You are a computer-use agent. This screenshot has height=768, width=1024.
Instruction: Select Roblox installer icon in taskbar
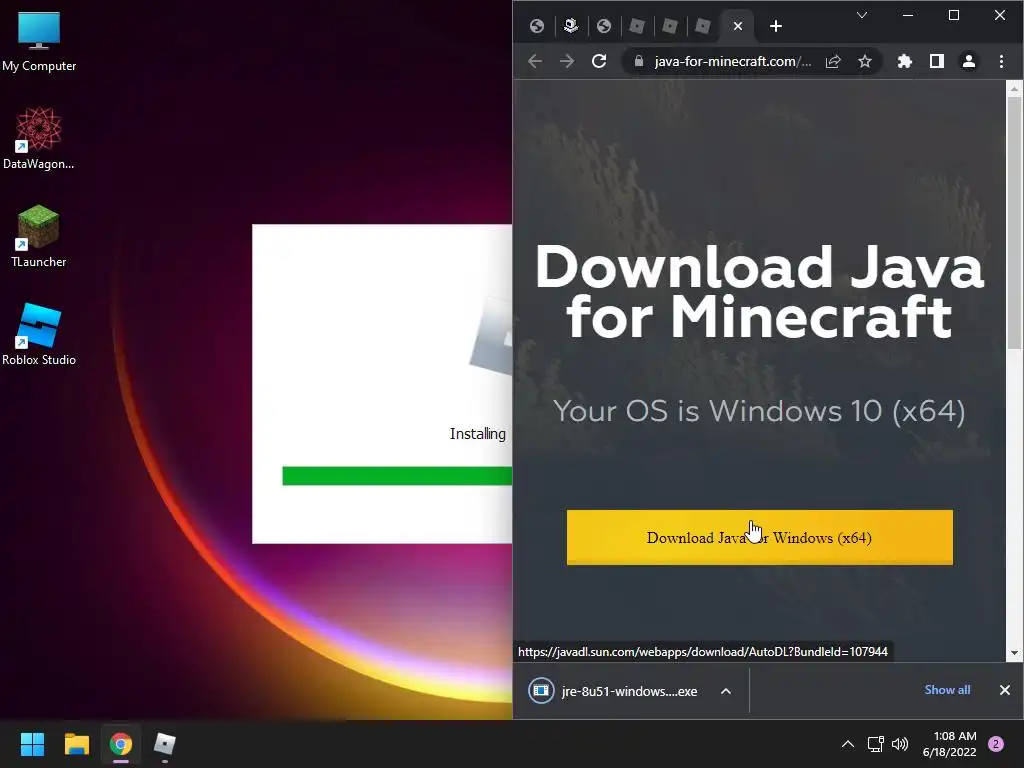pyautogui.click(x=165, y=744)
